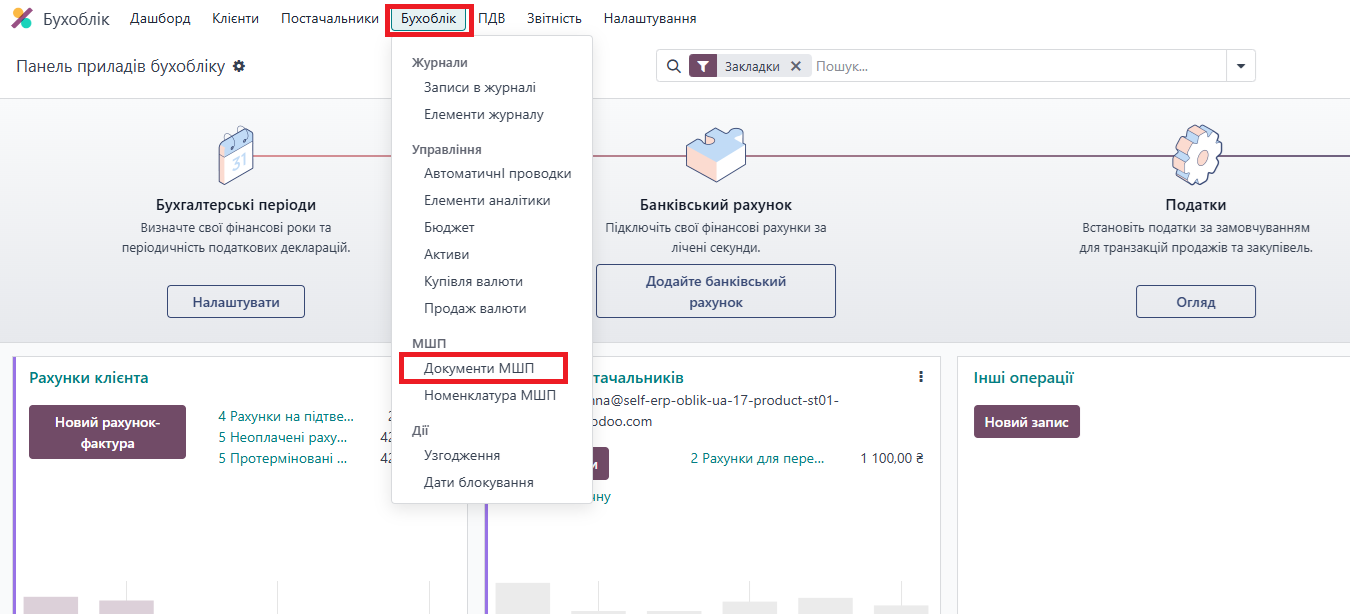Open the Звітність menu
The height and width of the screenshot is (614, 1350).
[554, 19]
